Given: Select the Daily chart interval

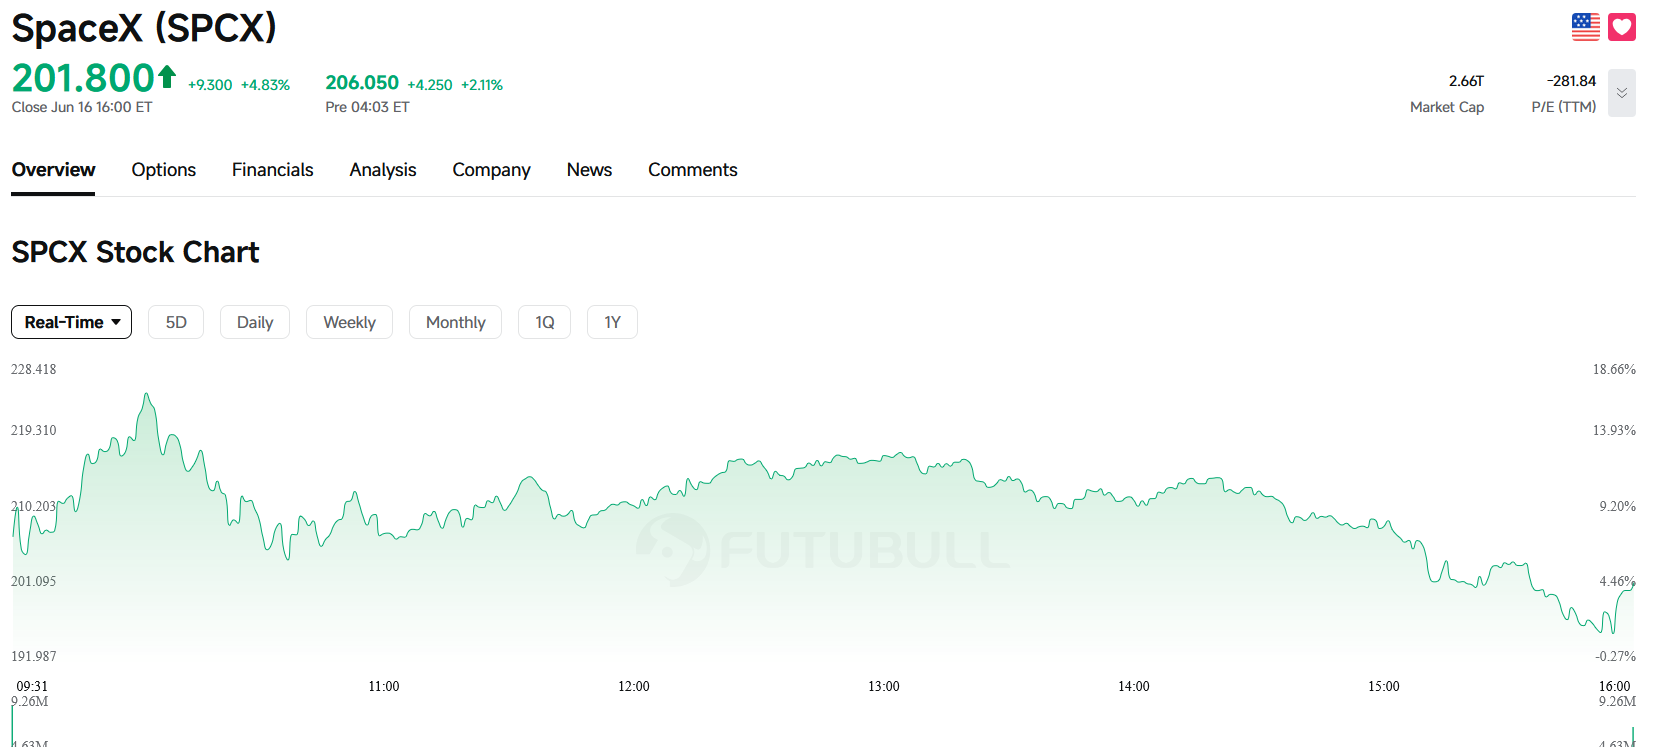Looking at the screenshot, I should 255,322.
